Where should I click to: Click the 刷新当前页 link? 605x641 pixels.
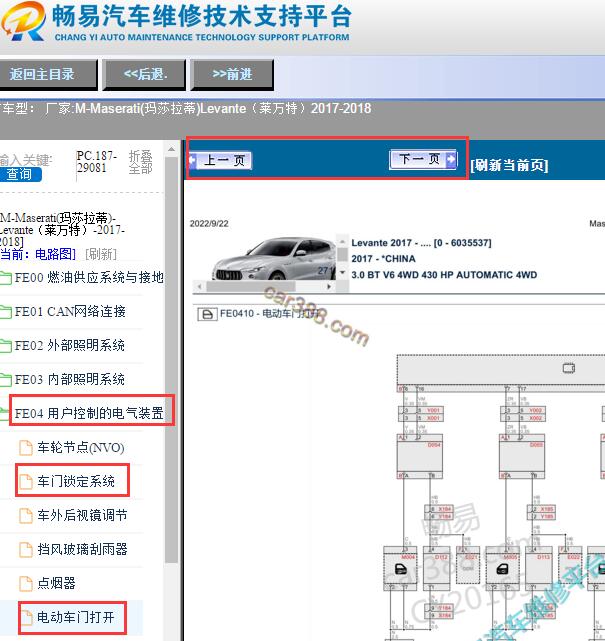(509, 165)
